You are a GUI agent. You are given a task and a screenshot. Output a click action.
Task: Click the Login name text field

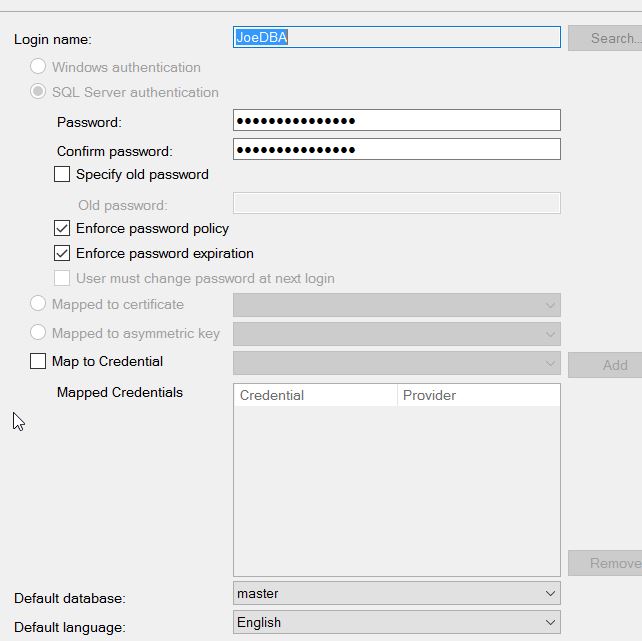[x=396, y=38]
